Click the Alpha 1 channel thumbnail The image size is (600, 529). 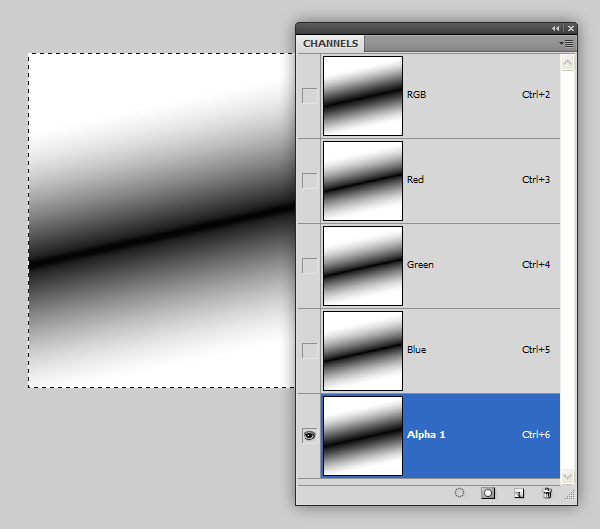(363, 436)
